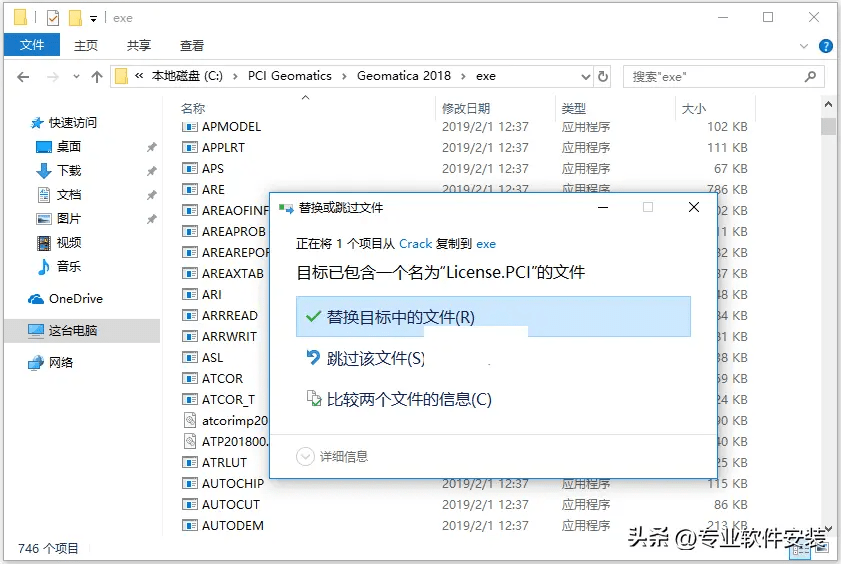
Task: Select the atcorimp20 document icon
Action: pyautogui.click(x=189, y=420)
